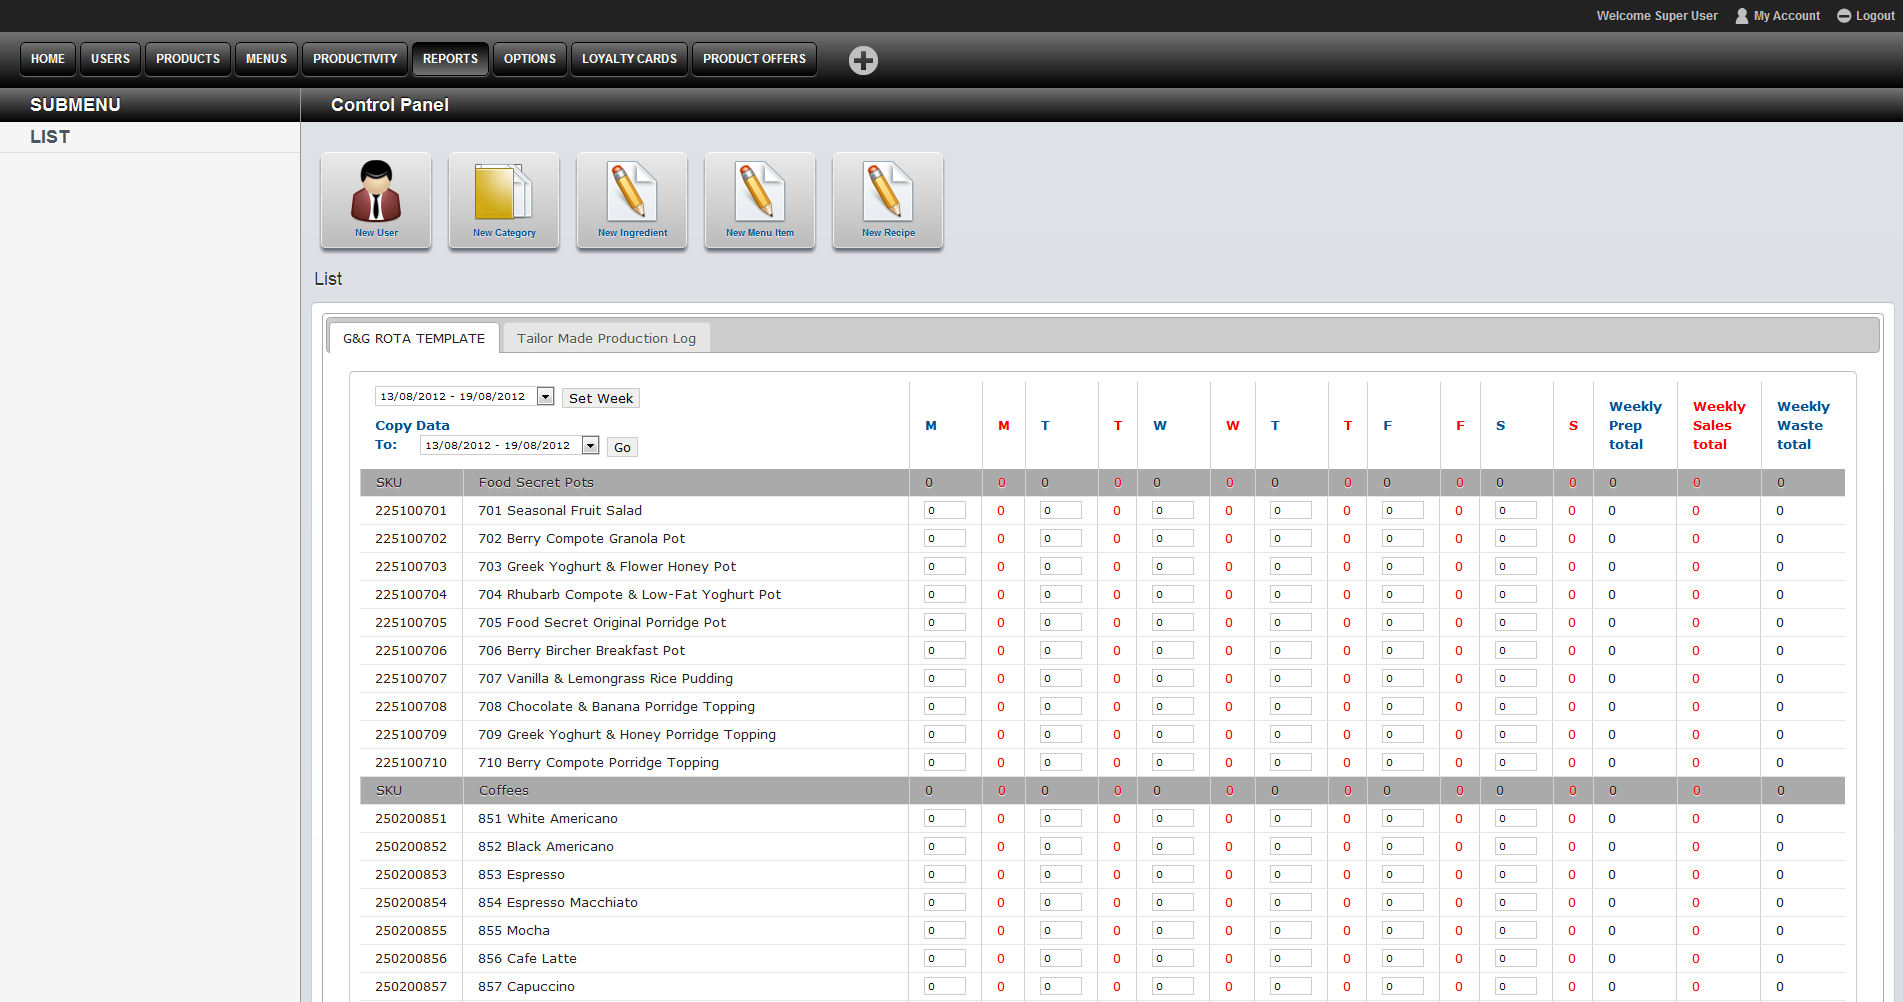Click Welcome Super User text
The width and height of the screenshot is (1903, 1002).
click(x=1657, y=16)
